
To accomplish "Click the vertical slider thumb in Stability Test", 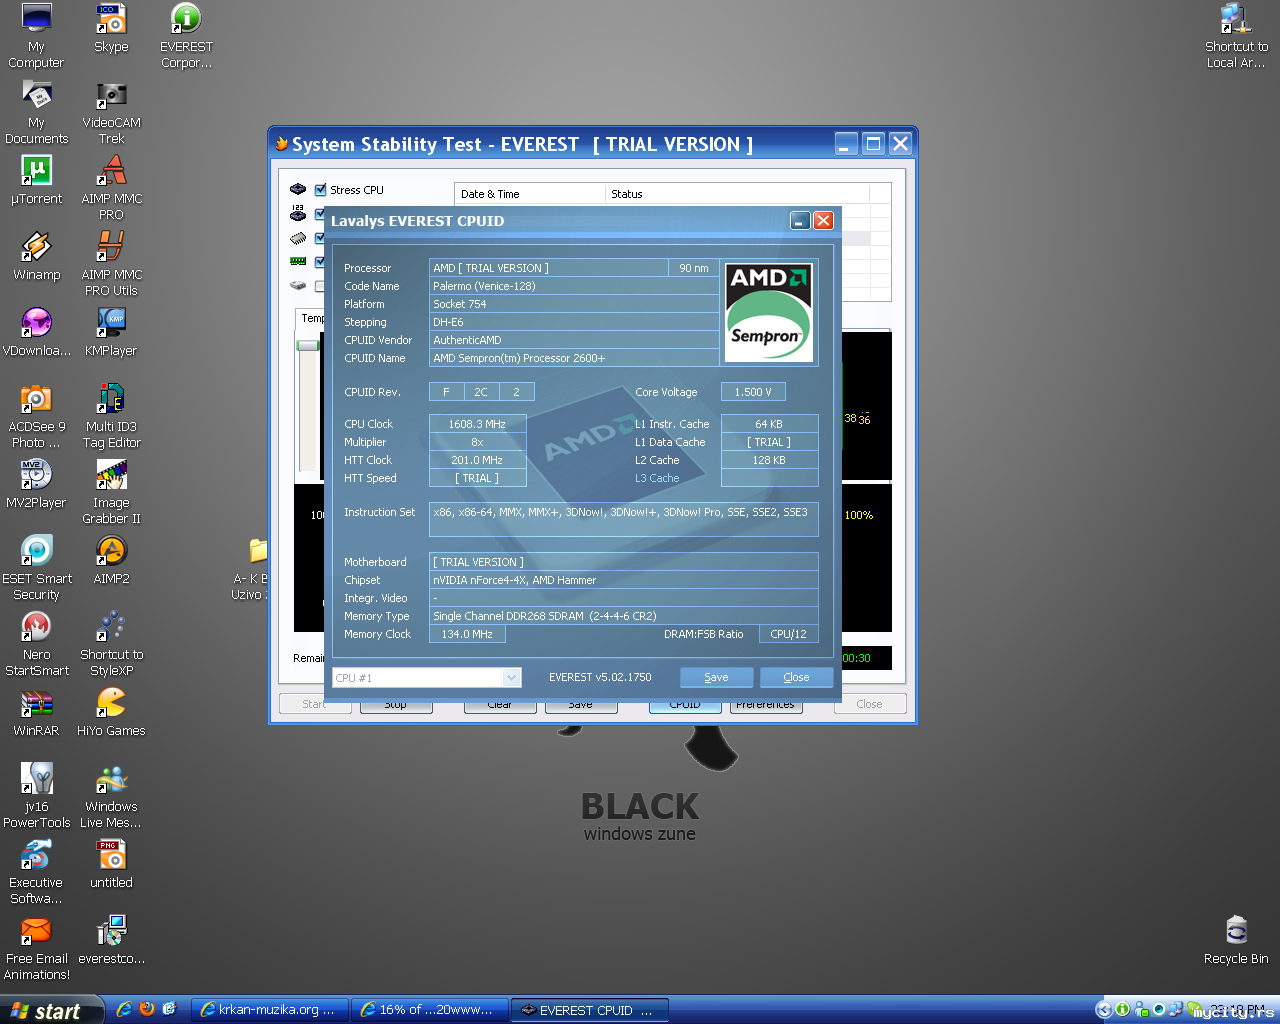I will click(x=308, y=345).
